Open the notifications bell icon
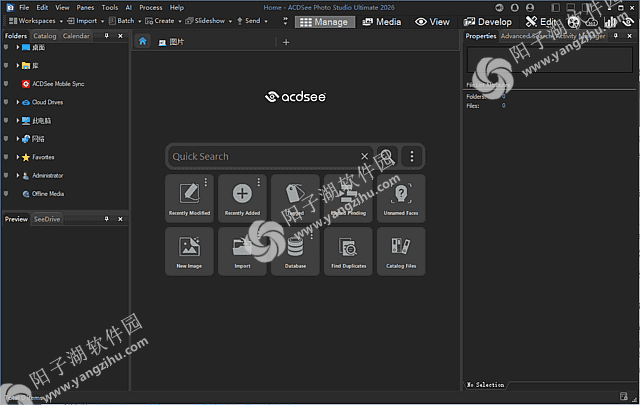The width and height of the screenshot is (640, 405). [x=514, y=7]
